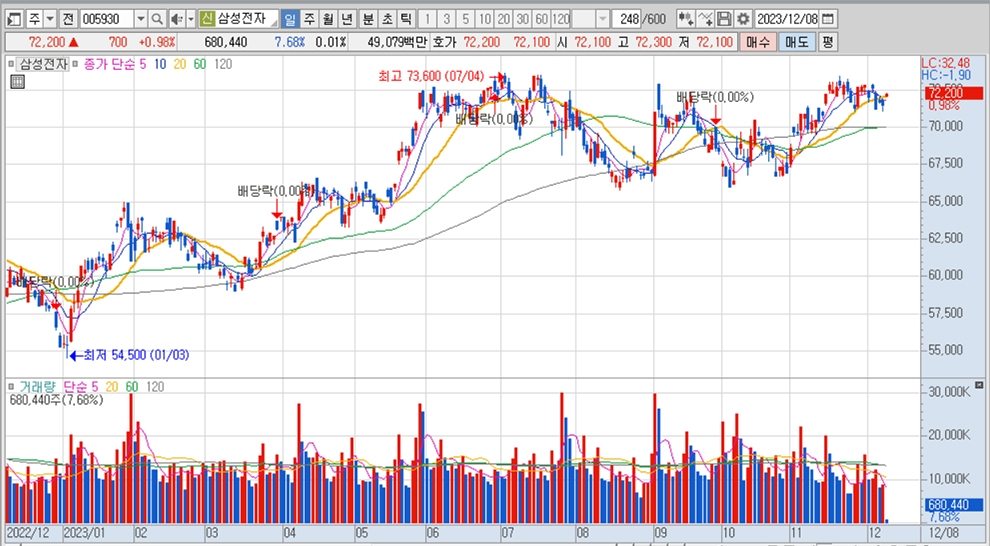Viewport: 990px width, 546px height.
Task: Select interval 1 button
Action: (x=428, y=19)
